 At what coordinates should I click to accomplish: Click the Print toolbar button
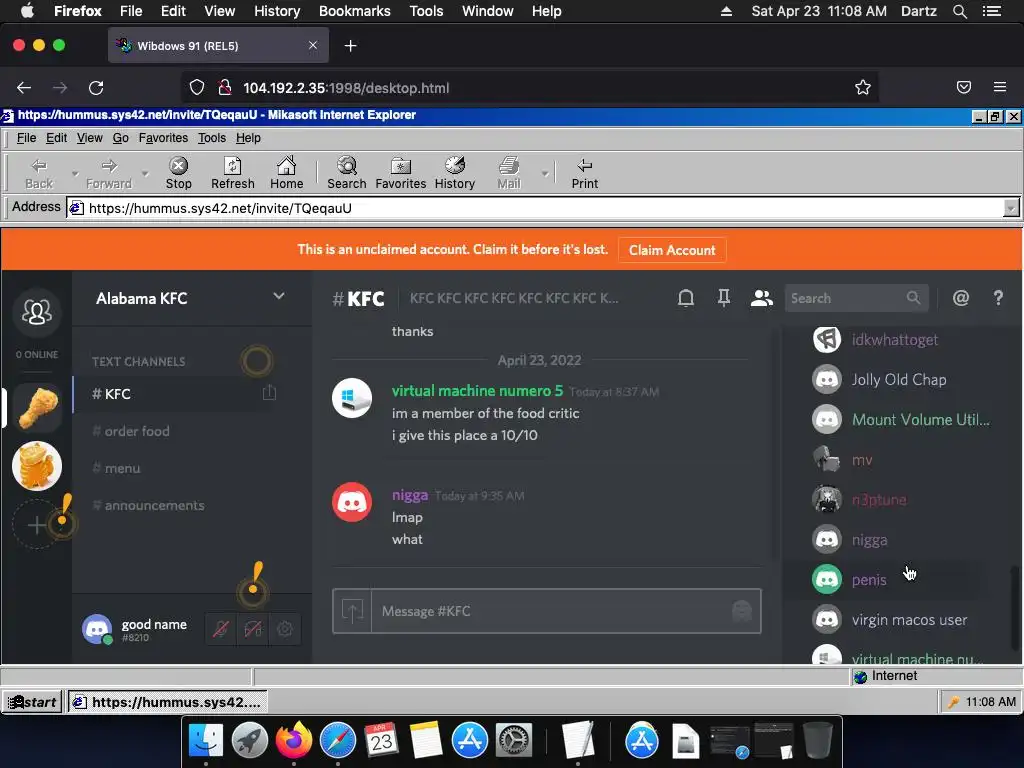point(584,173)
